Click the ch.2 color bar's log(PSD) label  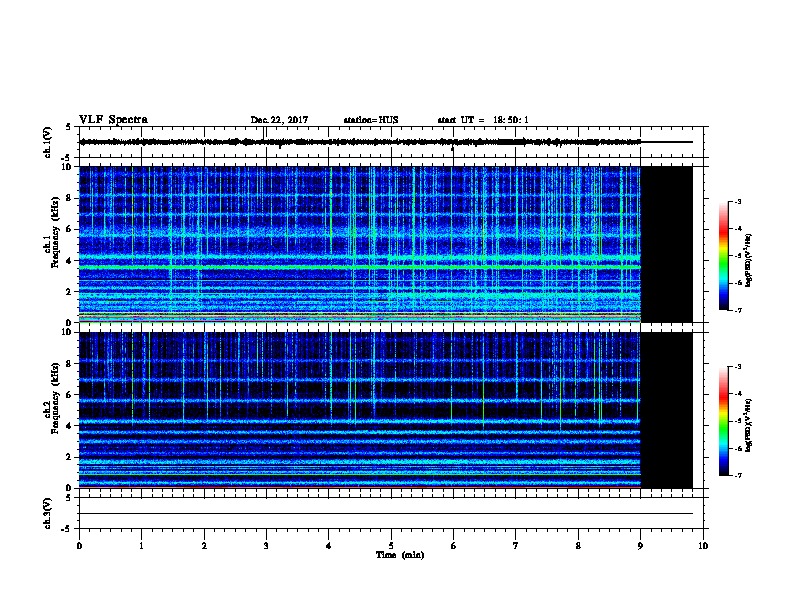[x=748, y=426]
